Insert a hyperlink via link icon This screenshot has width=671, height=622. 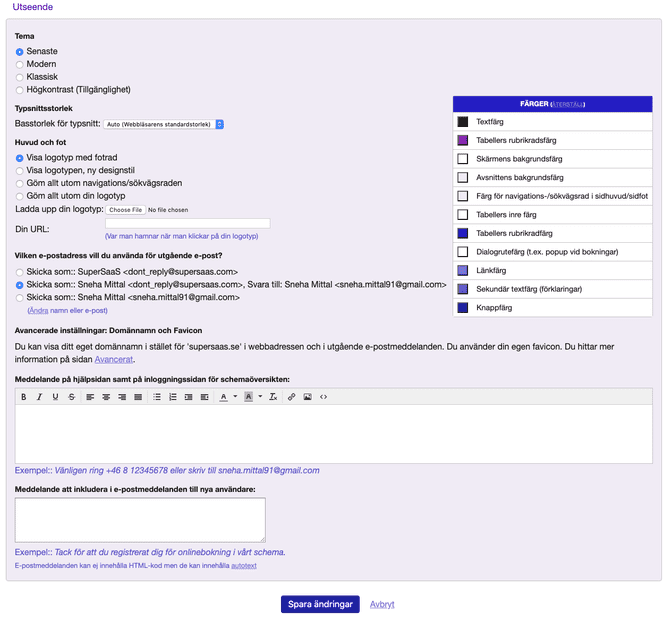pyautogui.click(x=291, y=397)
